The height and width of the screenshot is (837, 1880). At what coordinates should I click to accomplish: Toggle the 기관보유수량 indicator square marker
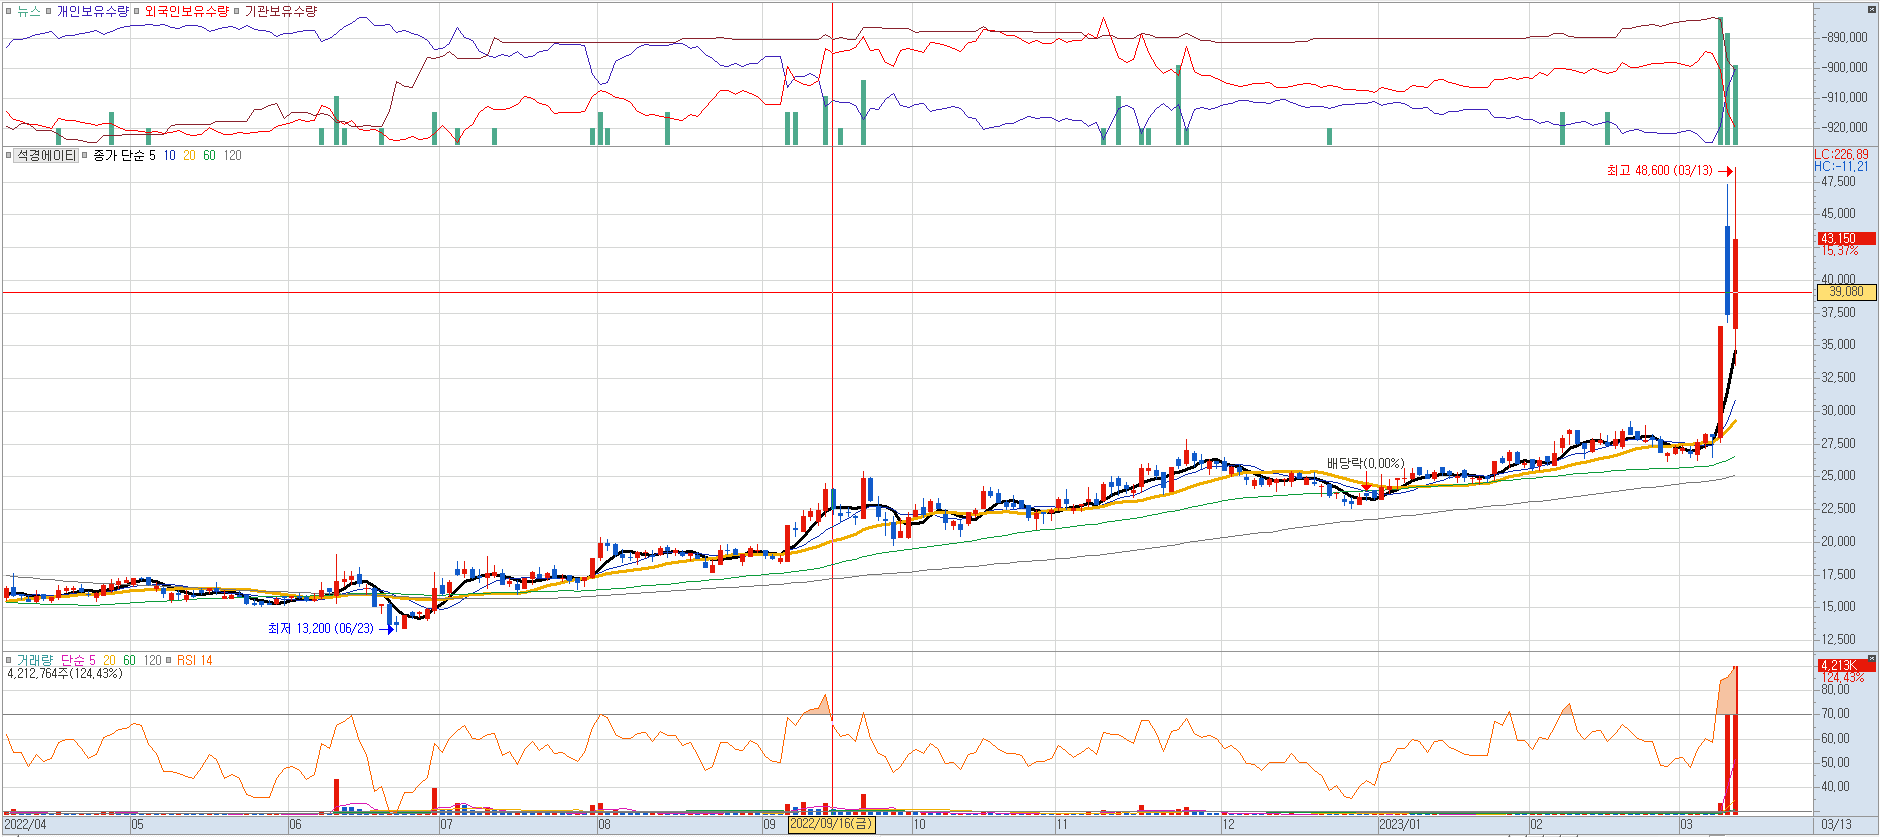(237, 12)
